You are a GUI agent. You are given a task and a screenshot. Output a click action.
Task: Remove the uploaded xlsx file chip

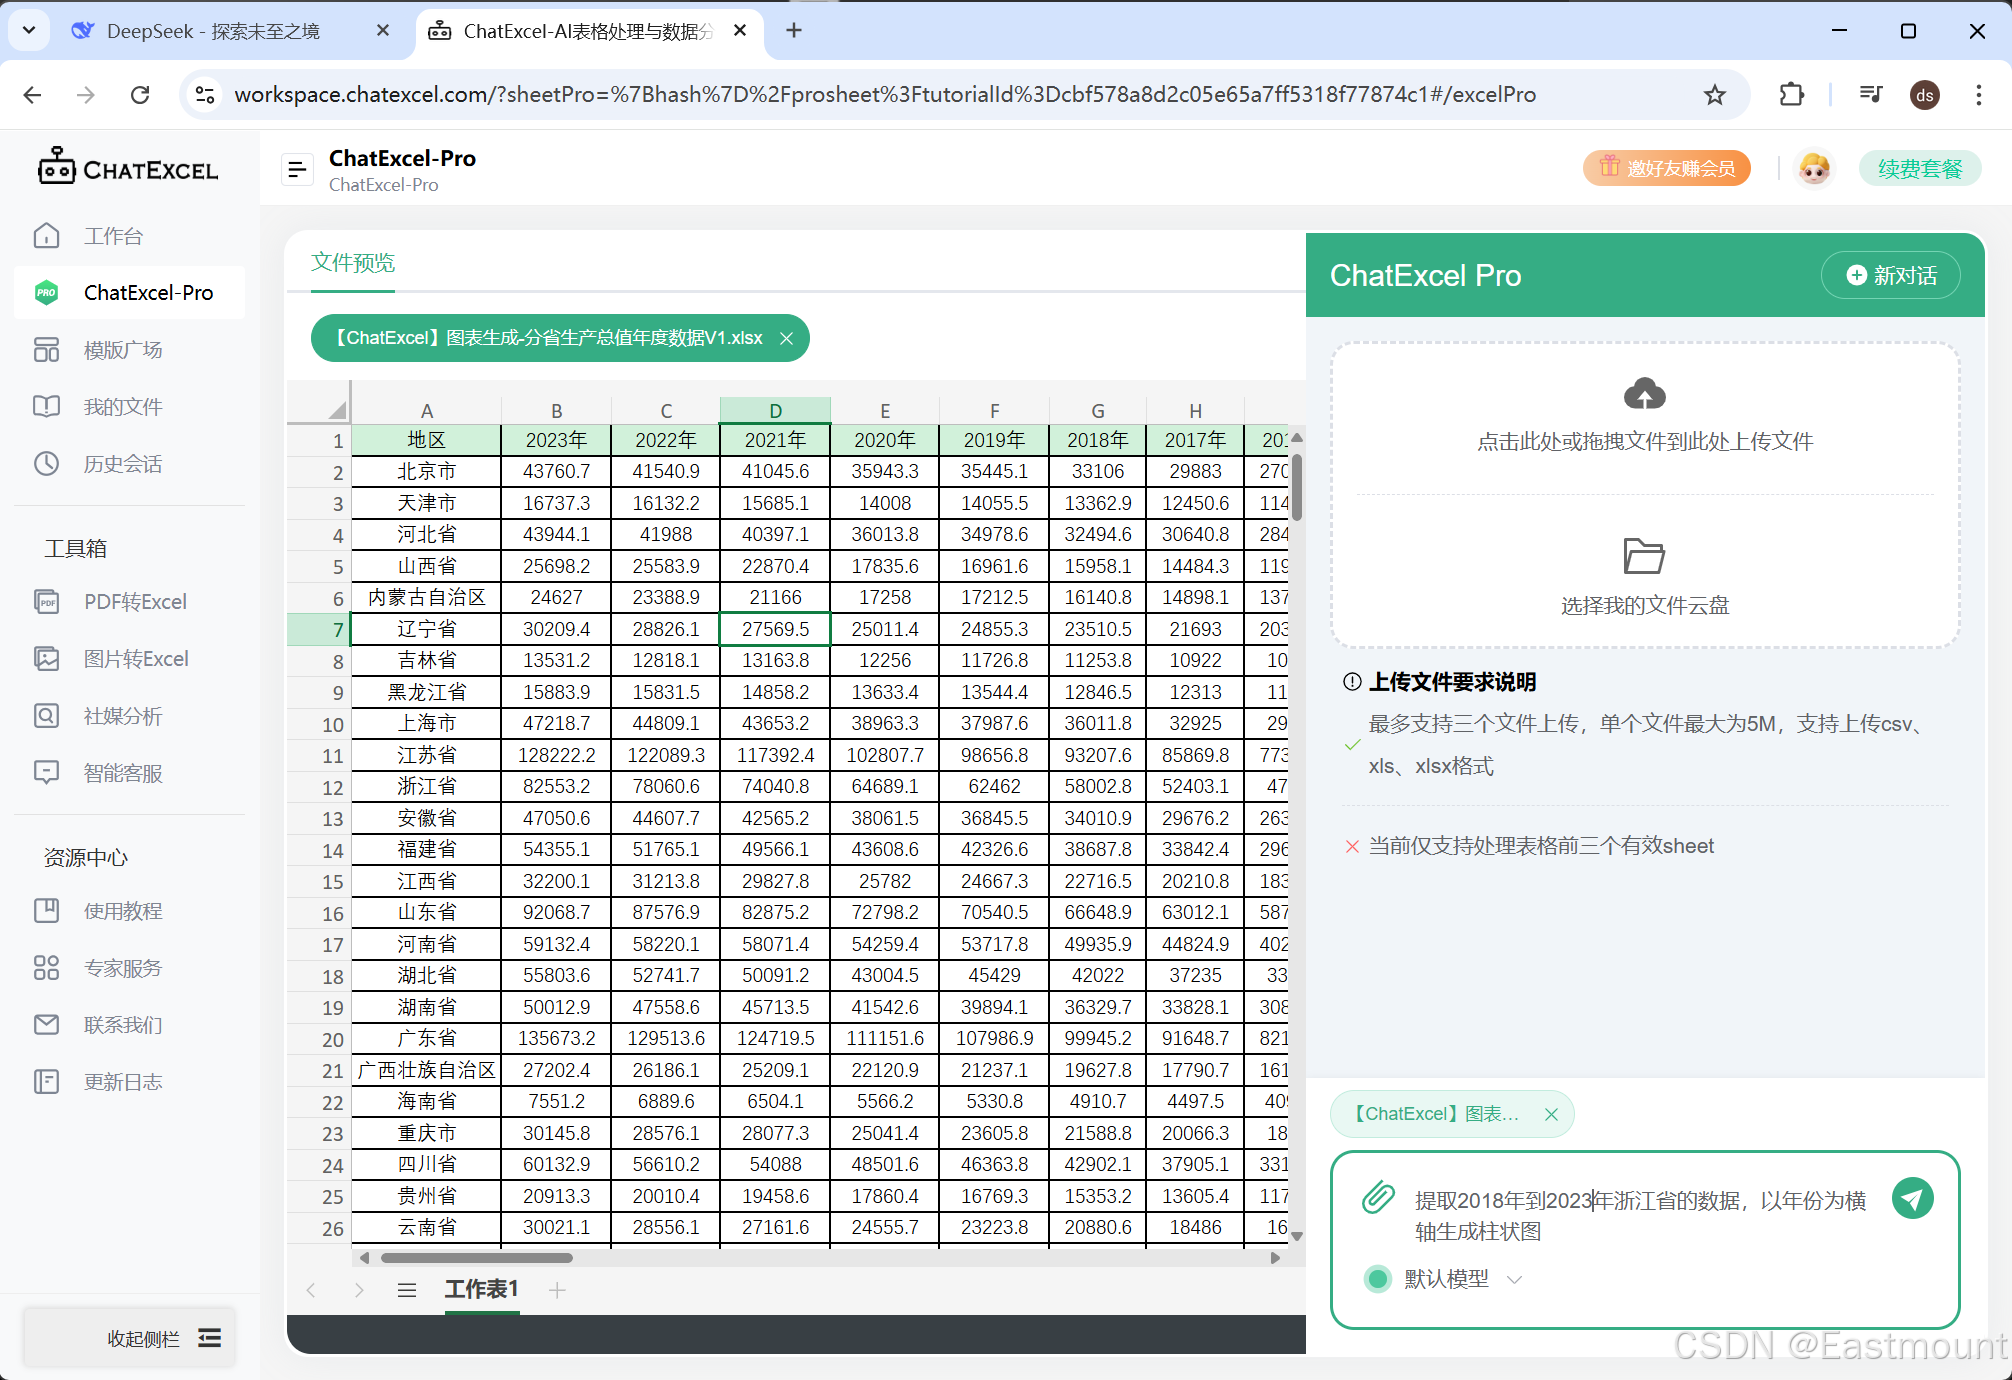(x=787, y=339)
